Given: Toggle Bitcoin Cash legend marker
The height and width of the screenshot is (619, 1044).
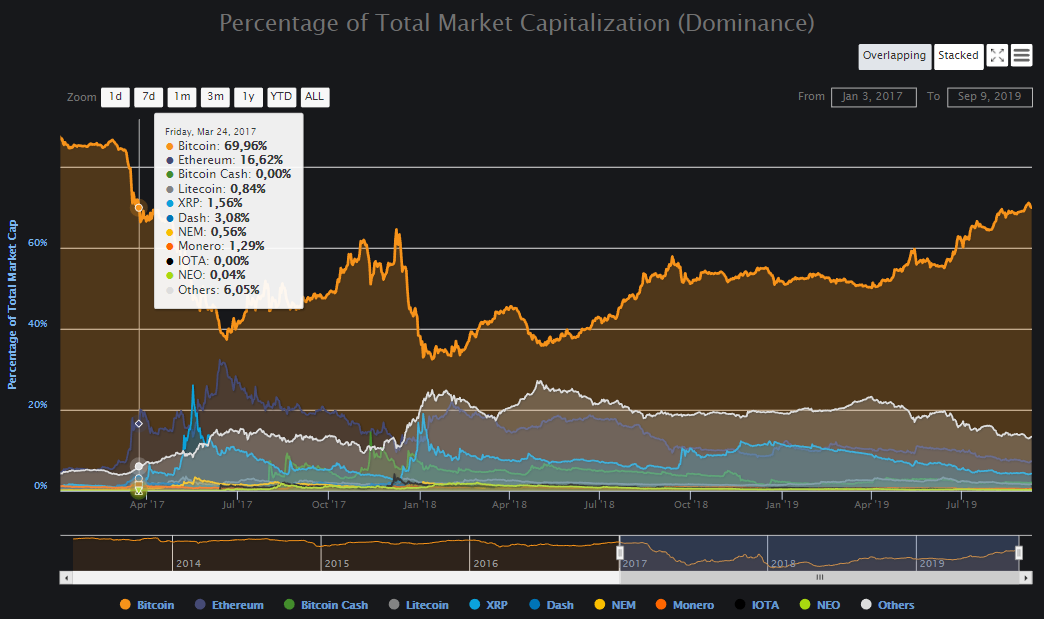Looking at the screenshot, I should (290, 605).
